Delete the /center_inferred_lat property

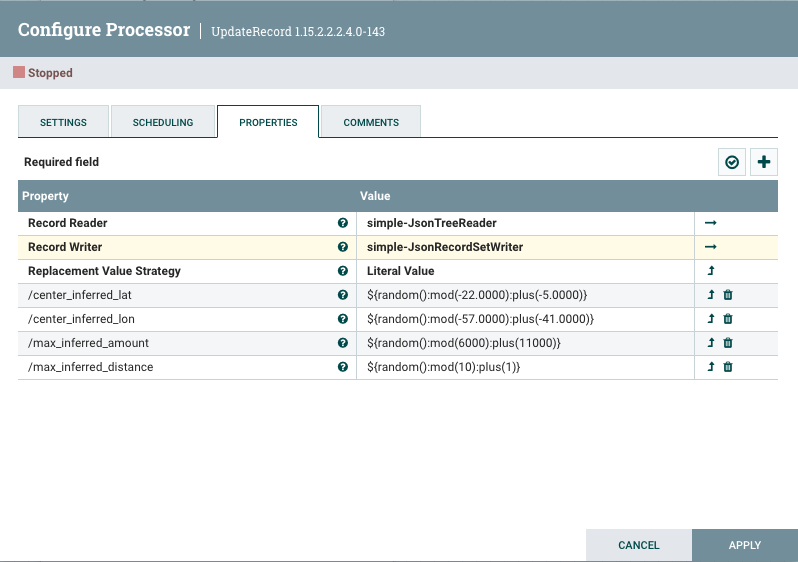[x=728, y=295]
